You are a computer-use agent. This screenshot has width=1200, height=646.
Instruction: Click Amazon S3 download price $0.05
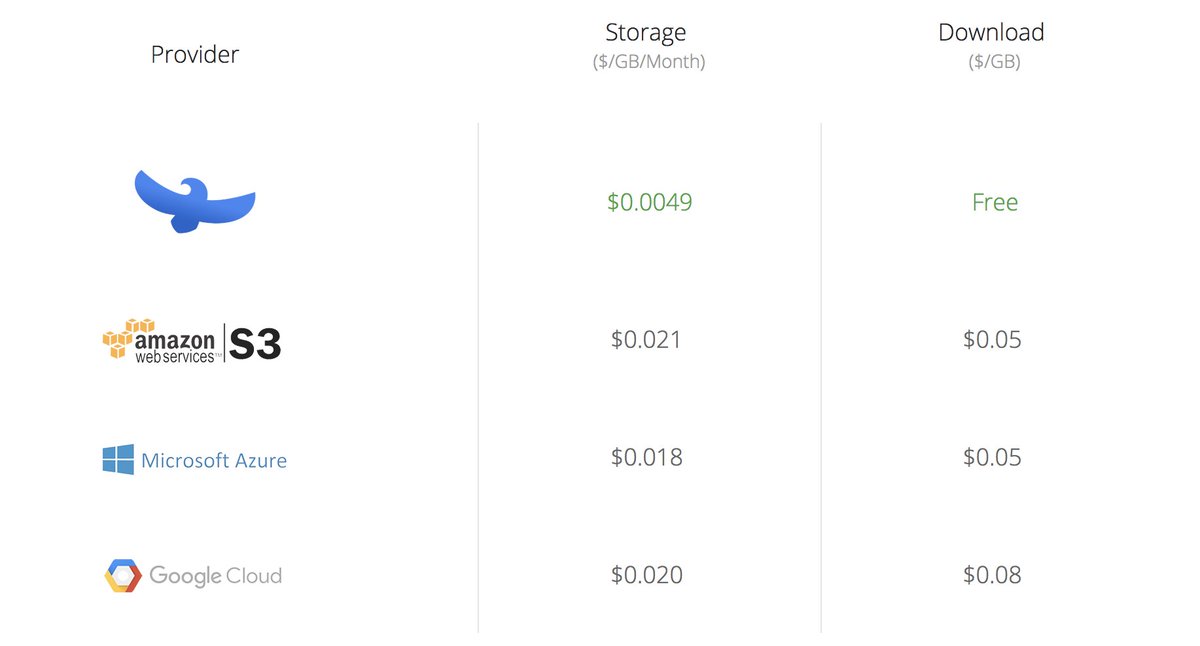click(992, 340)
